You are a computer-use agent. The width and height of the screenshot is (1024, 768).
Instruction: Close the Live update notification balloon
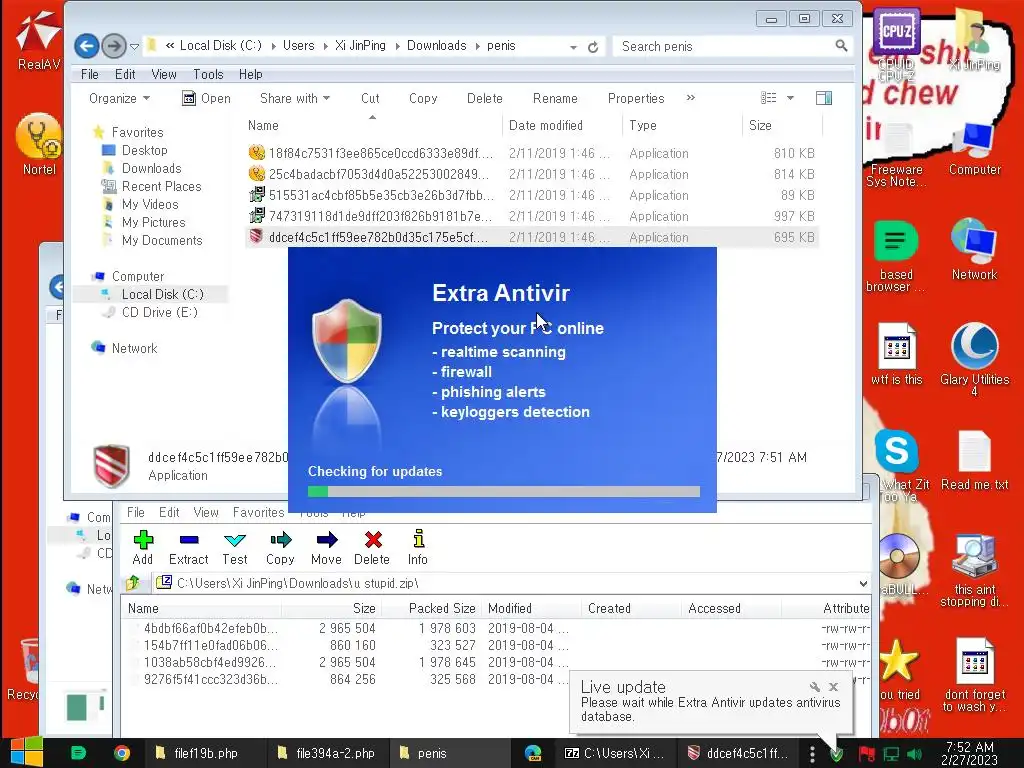pyautogui.click(x=833, y=686)
